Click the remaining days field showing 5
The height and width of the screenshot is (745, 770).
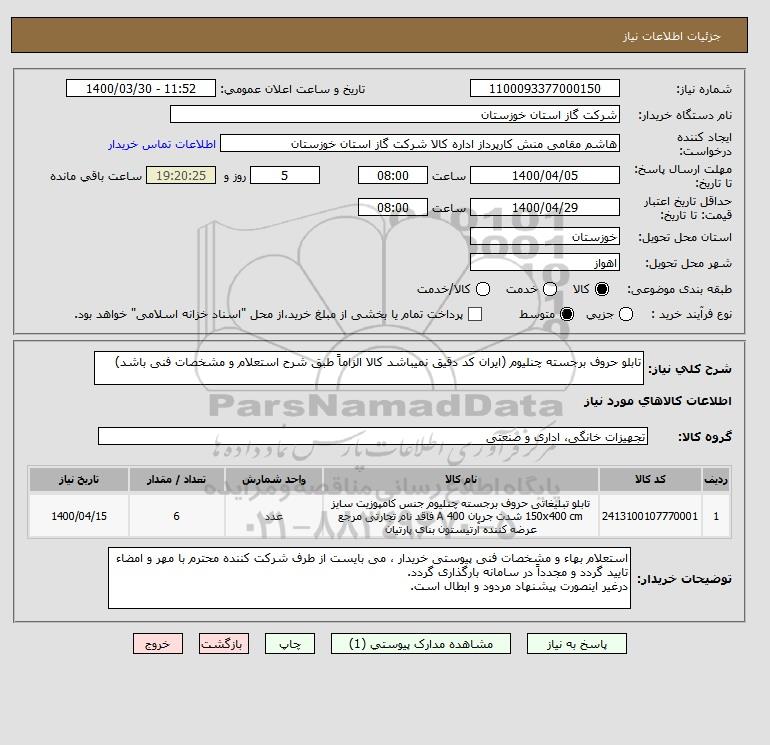tap(285, 175)
